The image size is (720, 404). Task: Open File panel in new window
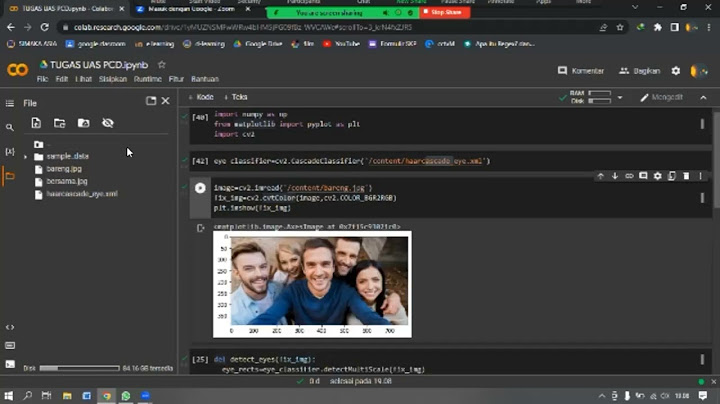pos(151,101)
